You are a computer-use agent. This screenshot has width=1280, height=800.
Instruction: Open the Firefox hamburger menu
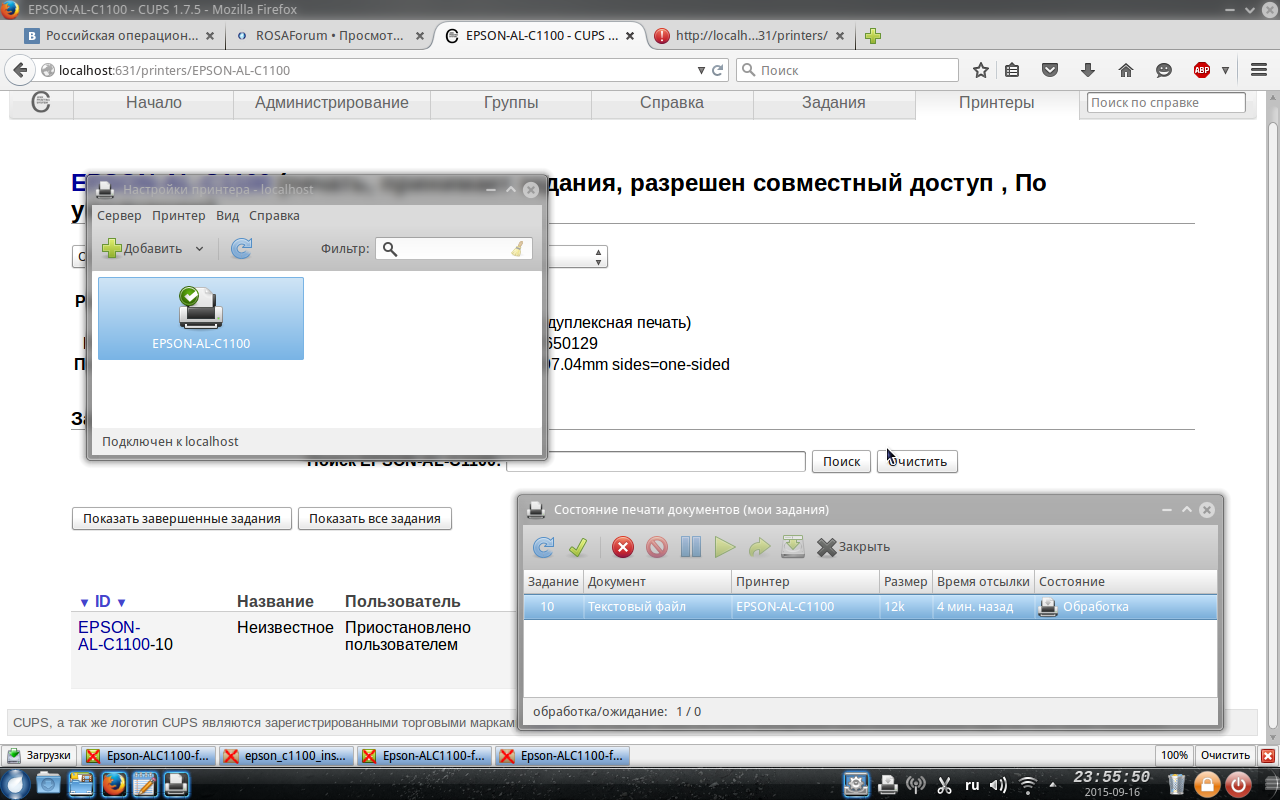point(1258,70)
